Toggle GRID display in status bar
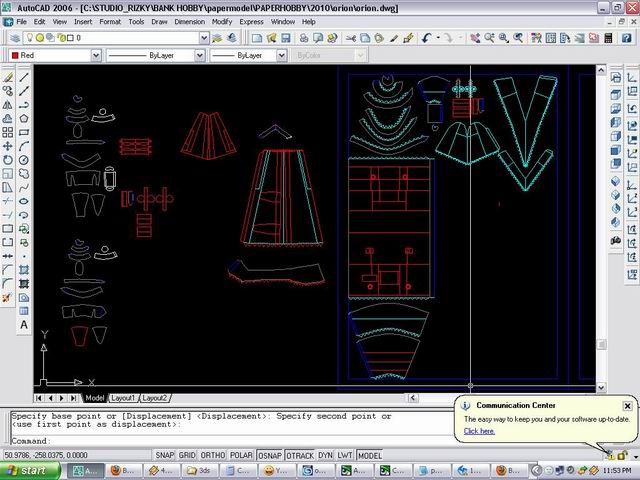The width and height of the screenshot is (640, 480). pyautogui.click(x=187, y=455)
